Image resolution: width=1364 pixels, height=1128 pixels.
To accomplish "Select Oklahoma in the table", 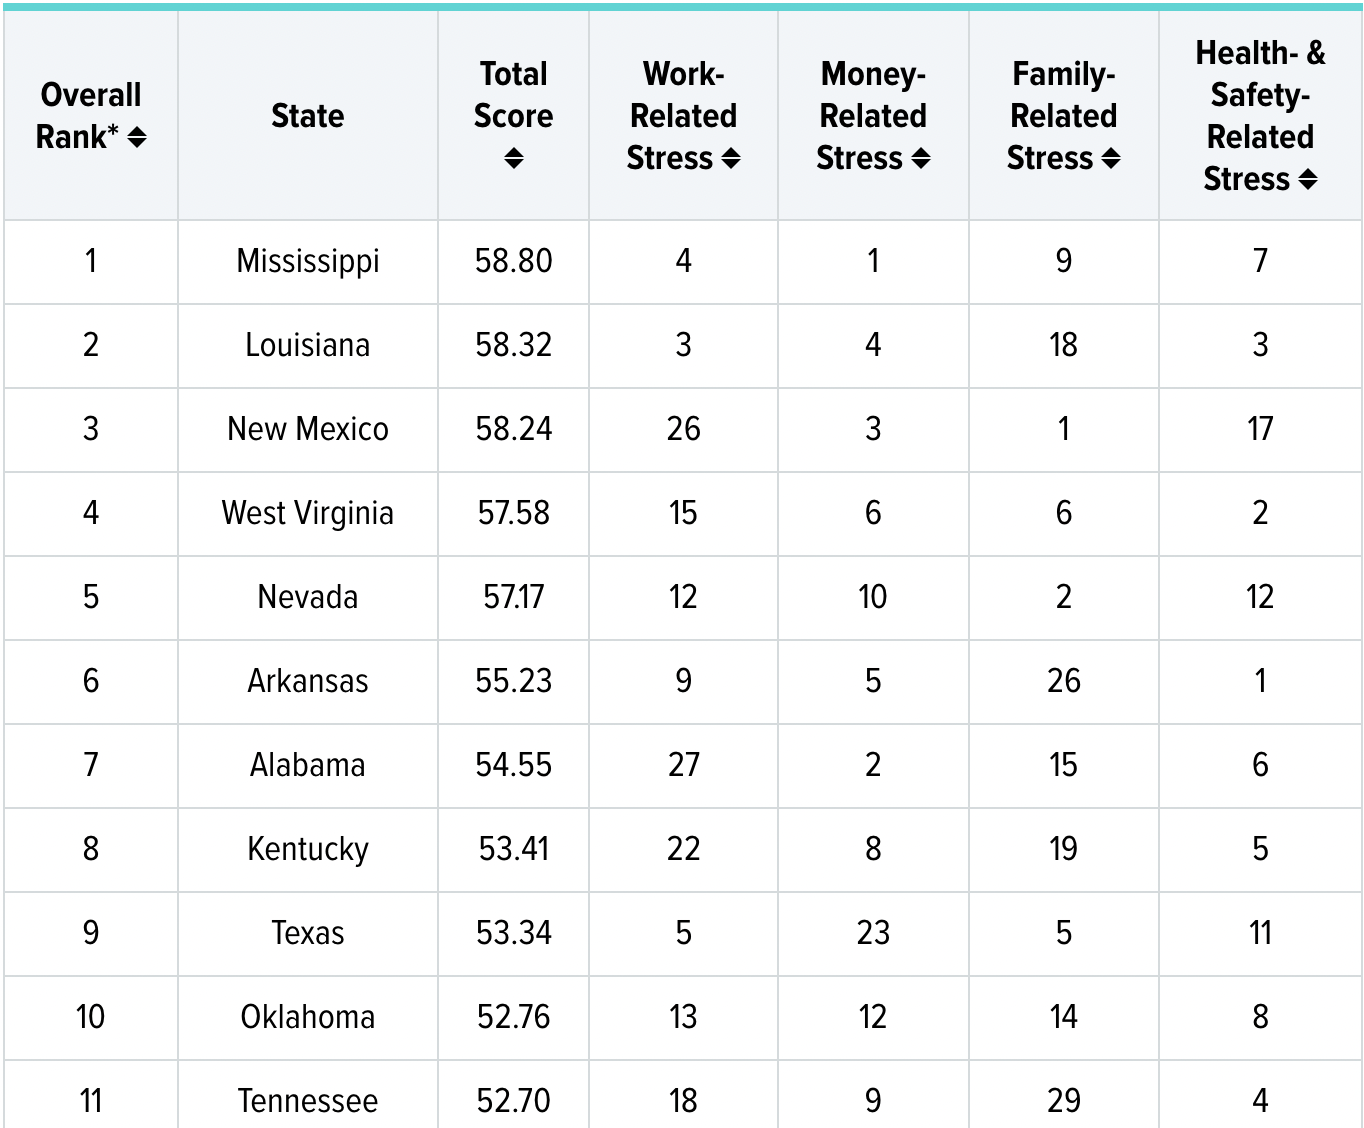I will coord(307,1017).
